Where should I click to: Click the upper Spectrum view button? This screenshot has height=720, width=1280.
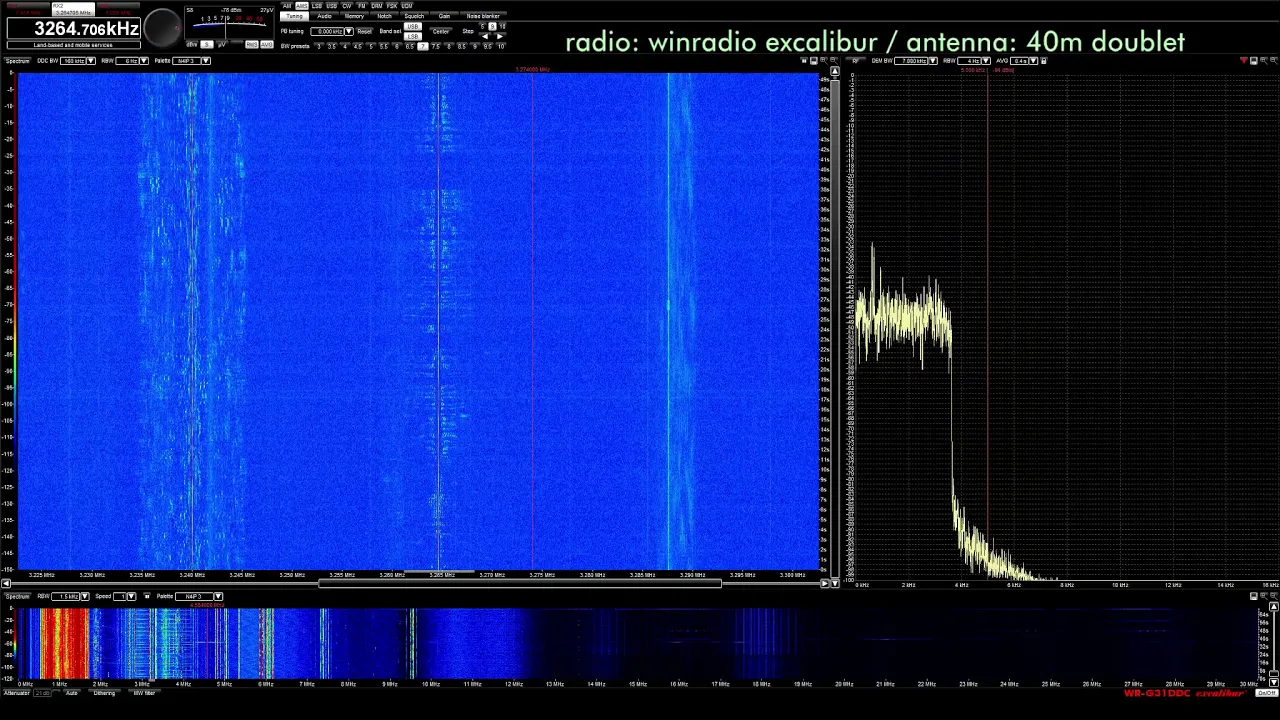tap(17, 61)
